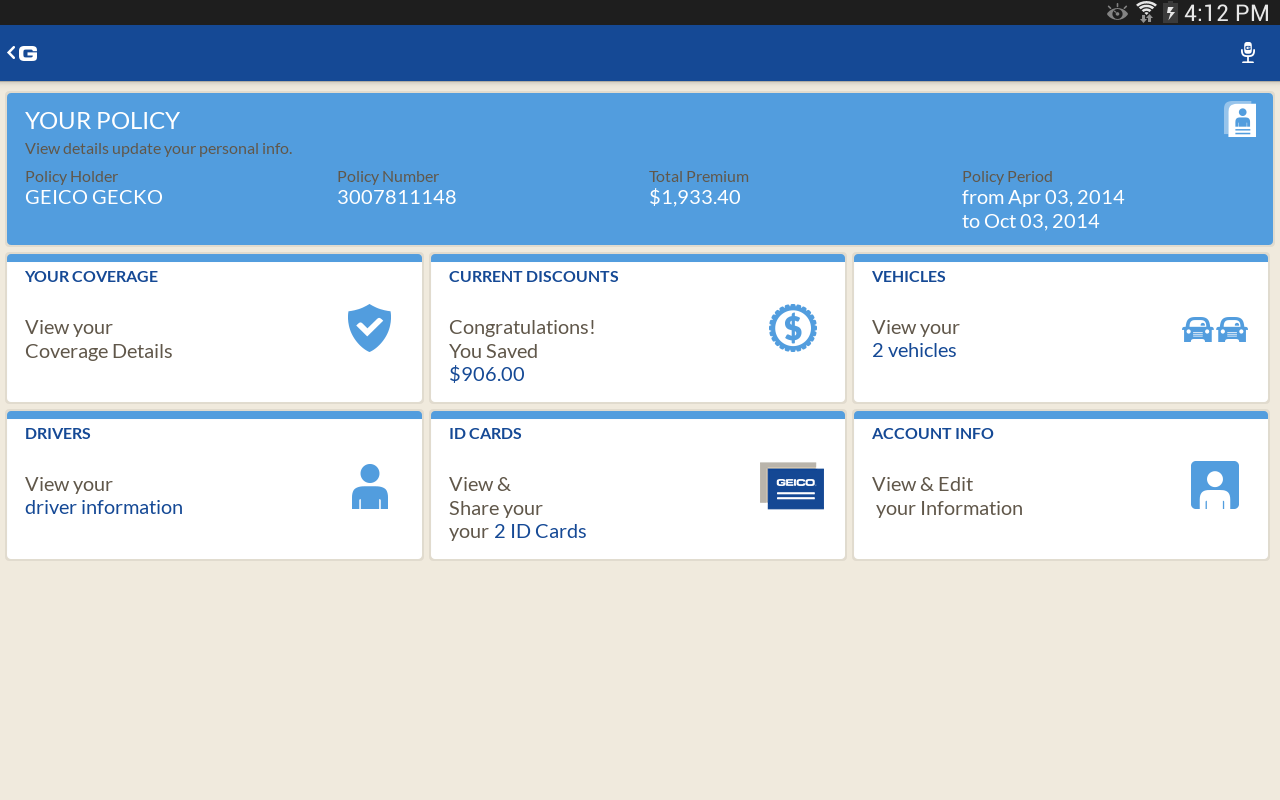Go back using the GEICO logo arrow

(22, 53)
